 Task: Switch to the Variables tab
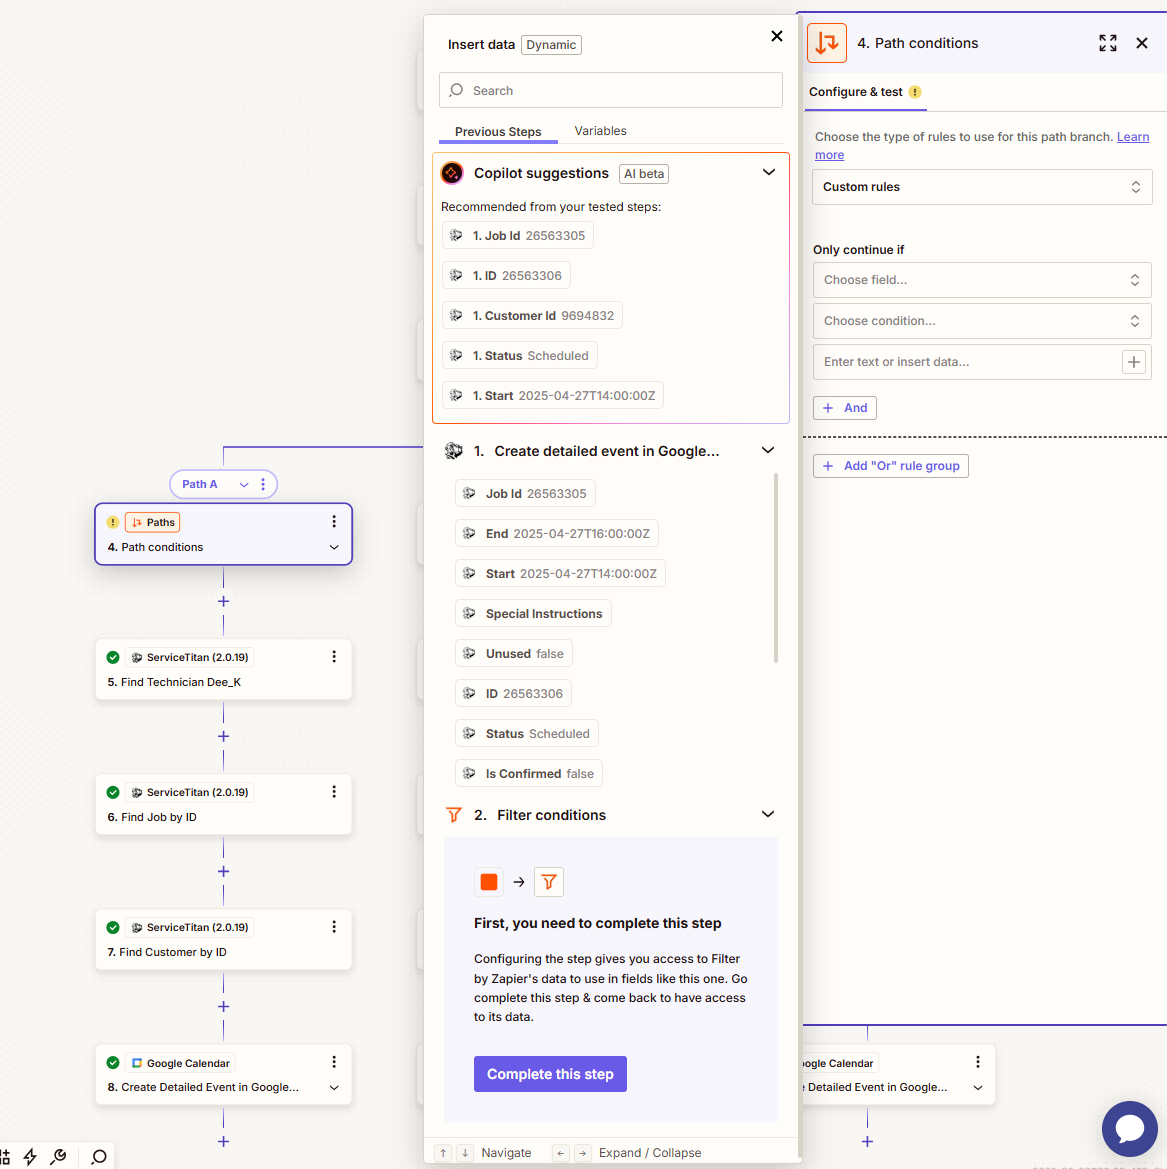[600, 130]
